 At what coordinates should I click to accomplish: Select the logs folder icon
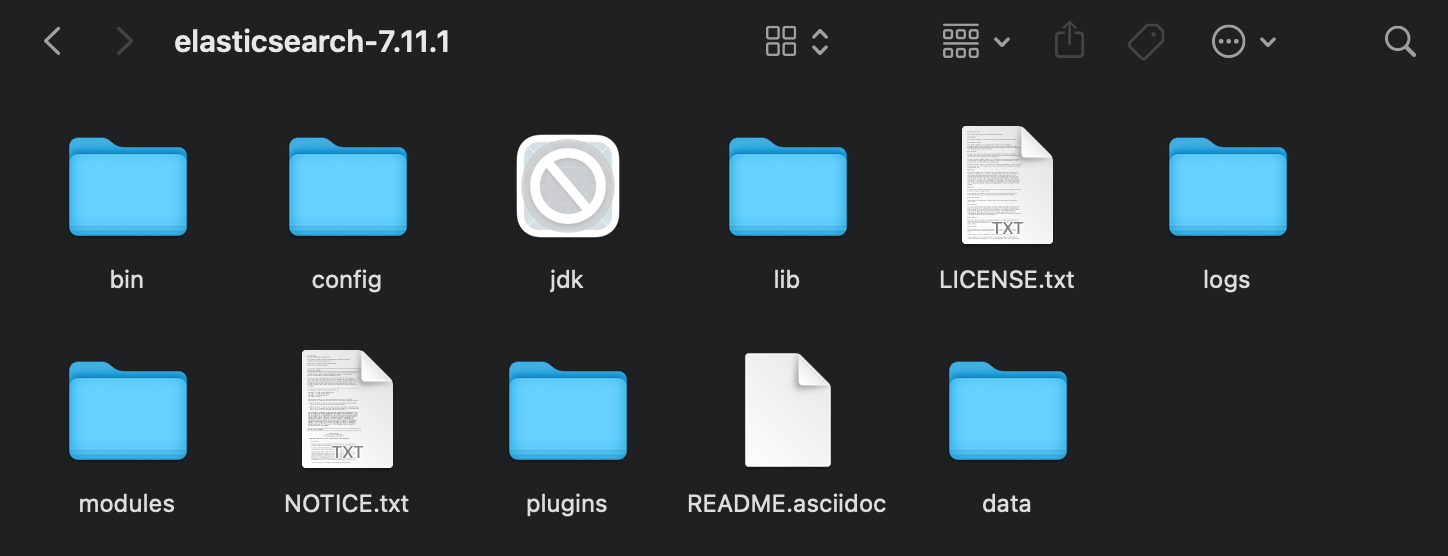pos(1227,187)
